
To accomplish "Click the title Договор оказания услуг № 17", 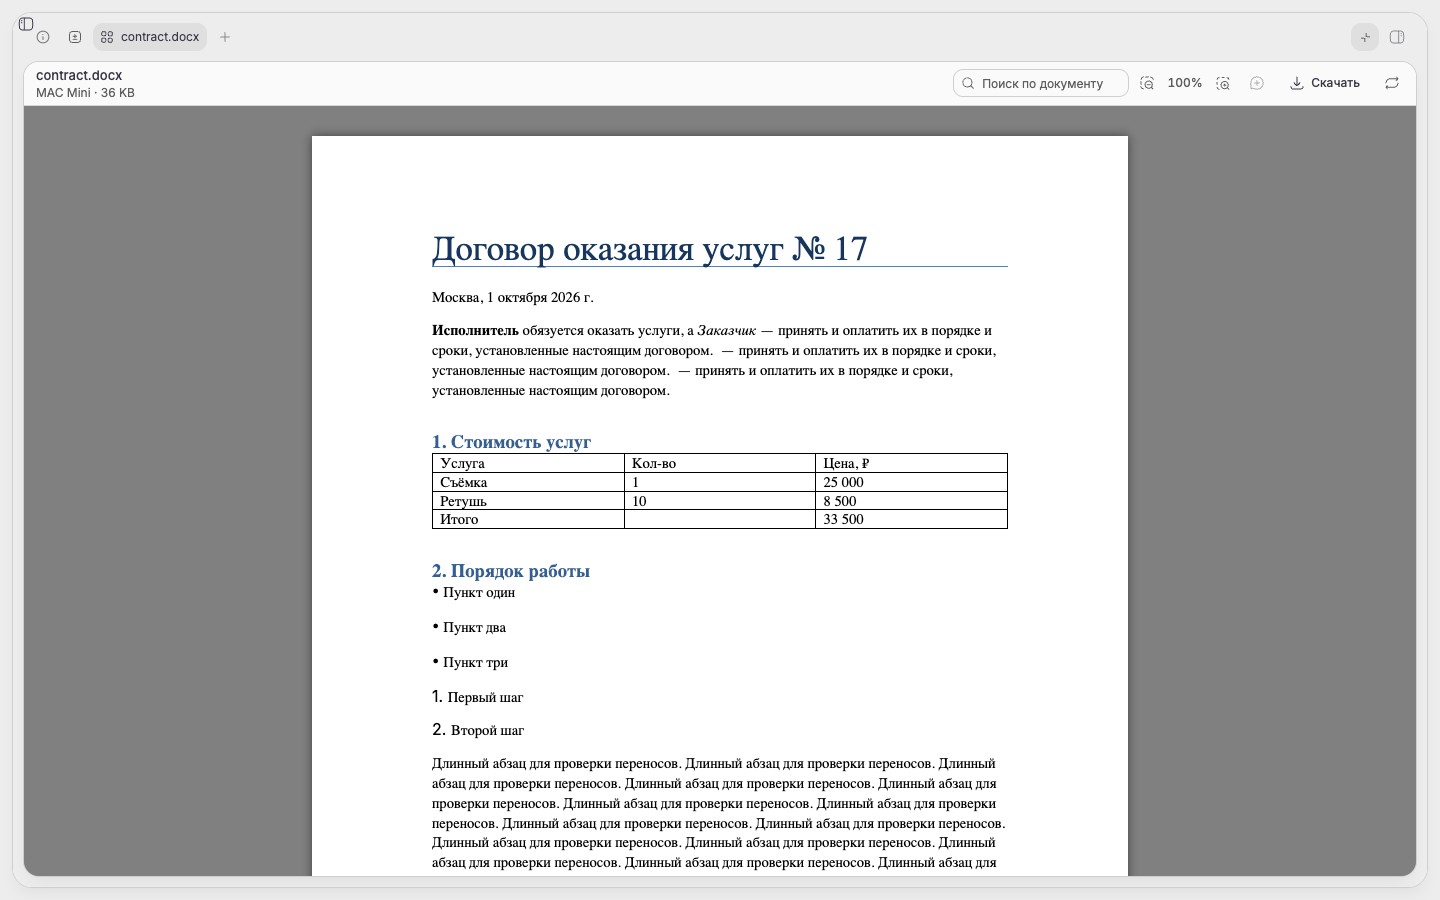I will 650,248.
